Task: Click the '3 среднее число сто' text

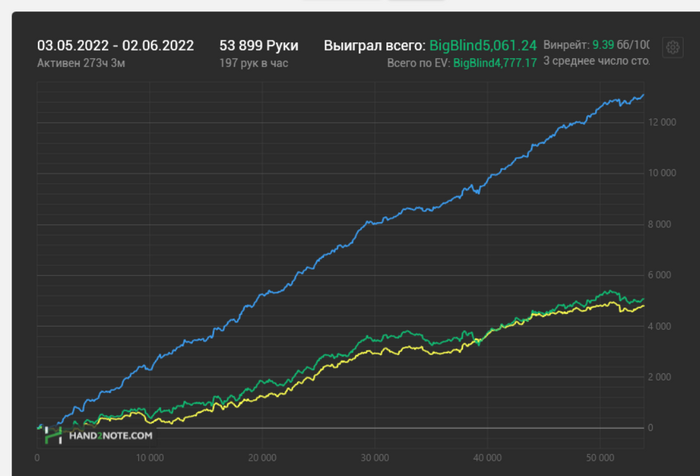Action: pos(596,61)
